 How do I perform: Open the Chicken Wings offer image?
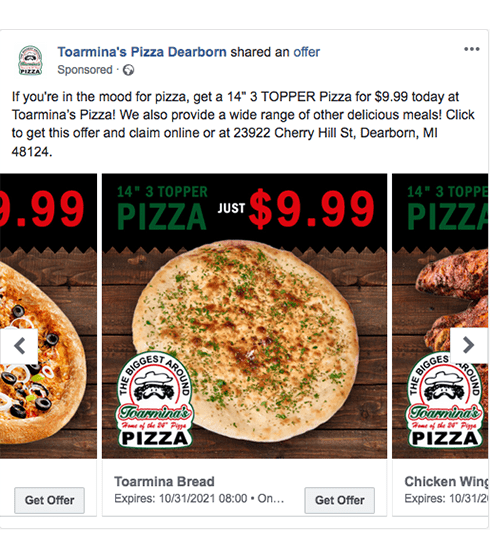[x=440, y=316]
